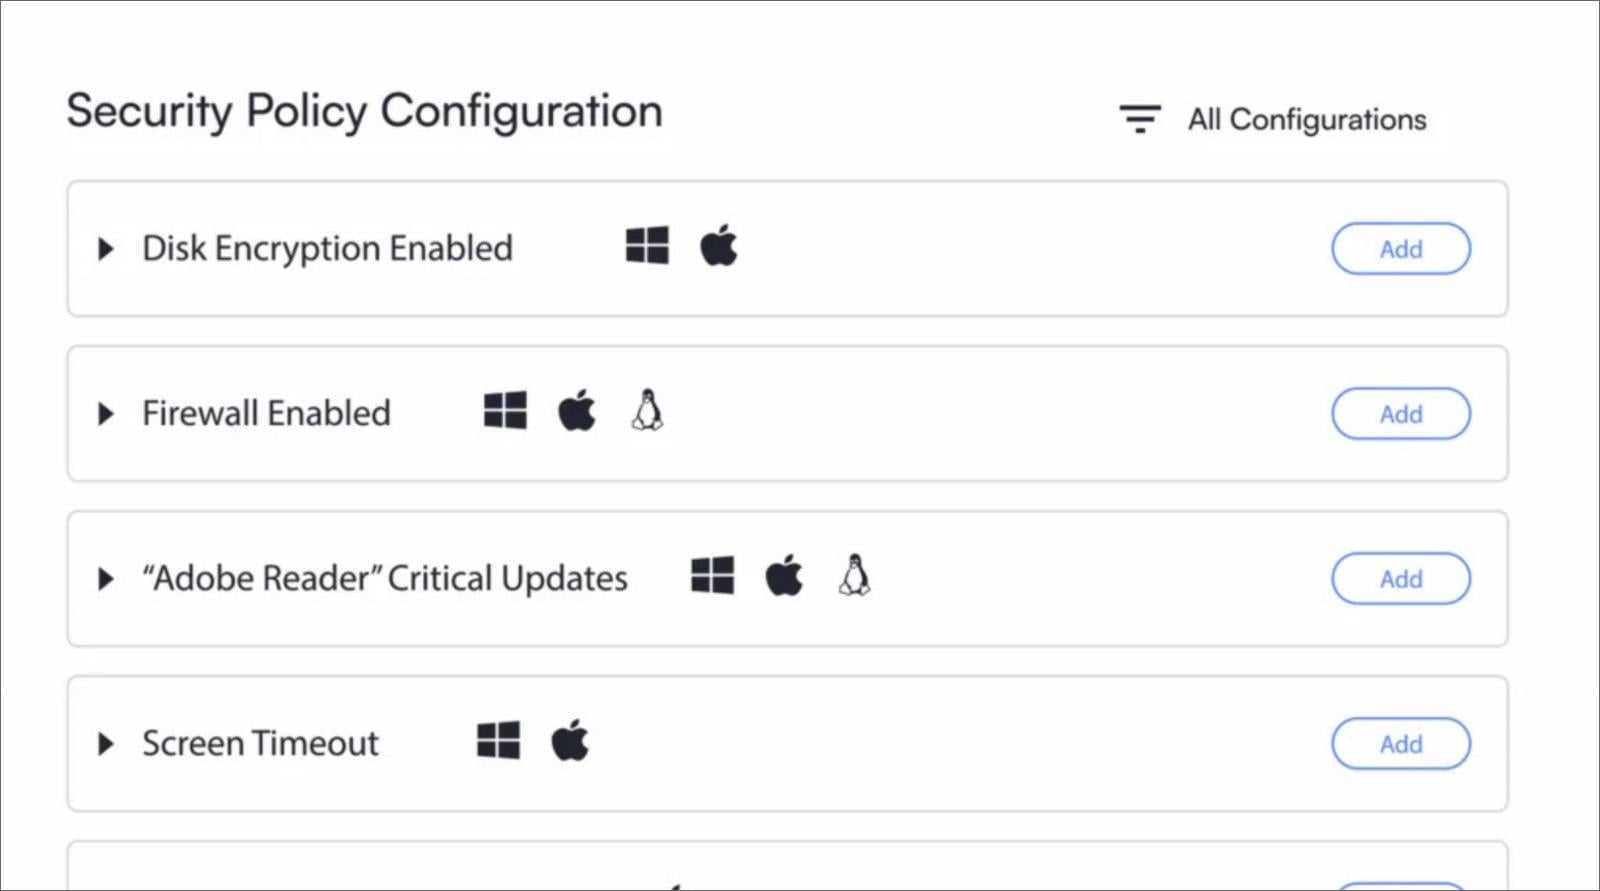Screen dimensions: 1600x891
Task: Expand the Screen Timeout policy row
Action: [x=106, y=743]
